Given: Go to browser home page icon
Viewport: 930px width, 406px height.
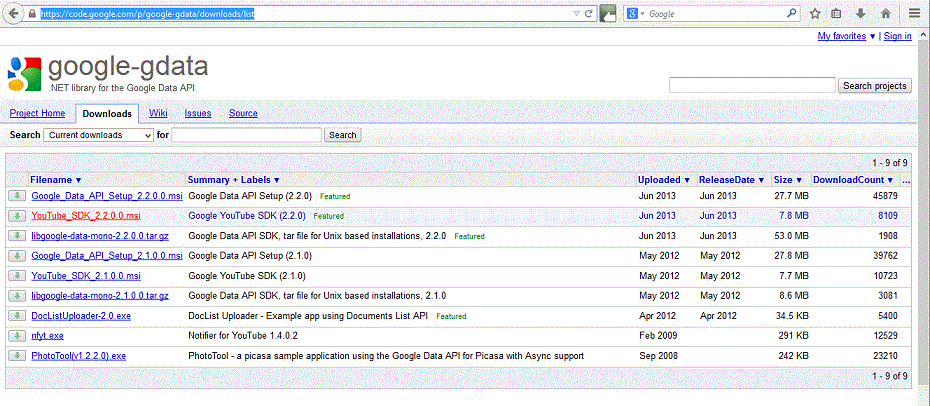Looking at the screenshot, I should coord(886,13).
